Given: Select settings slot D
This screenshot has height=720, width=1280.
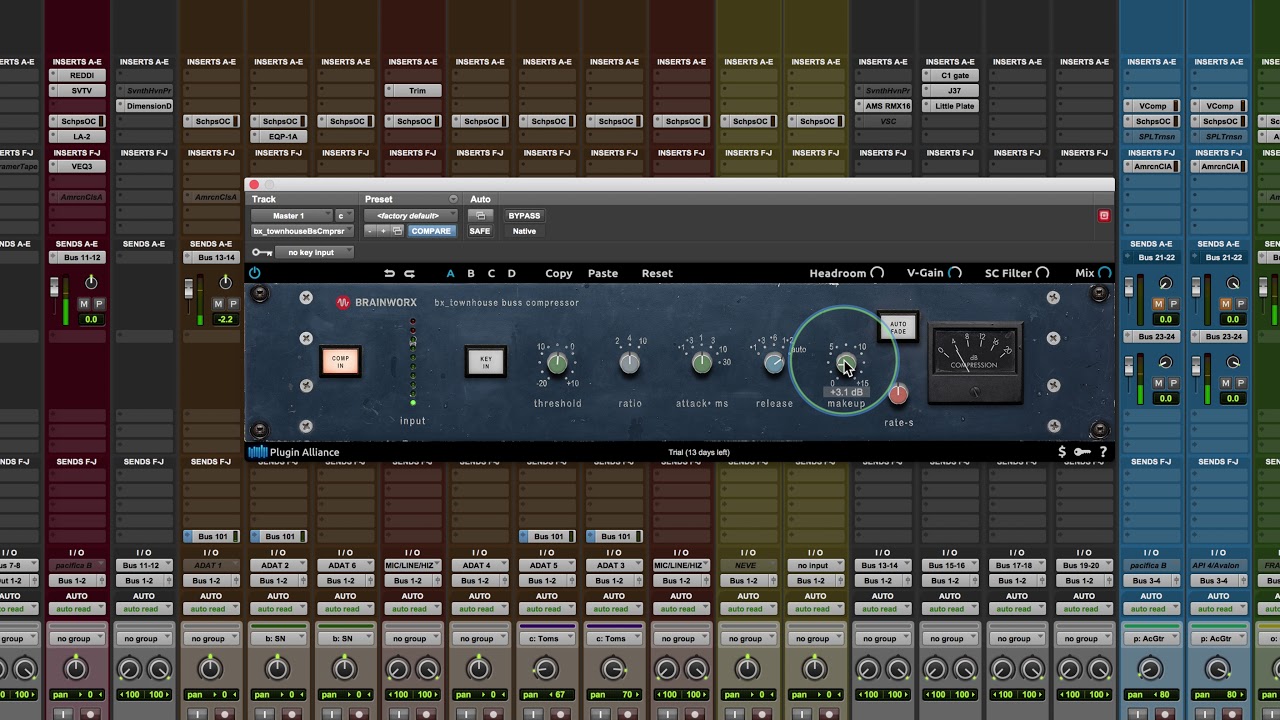Looking at the screenshot, I should tap(511, 273).
